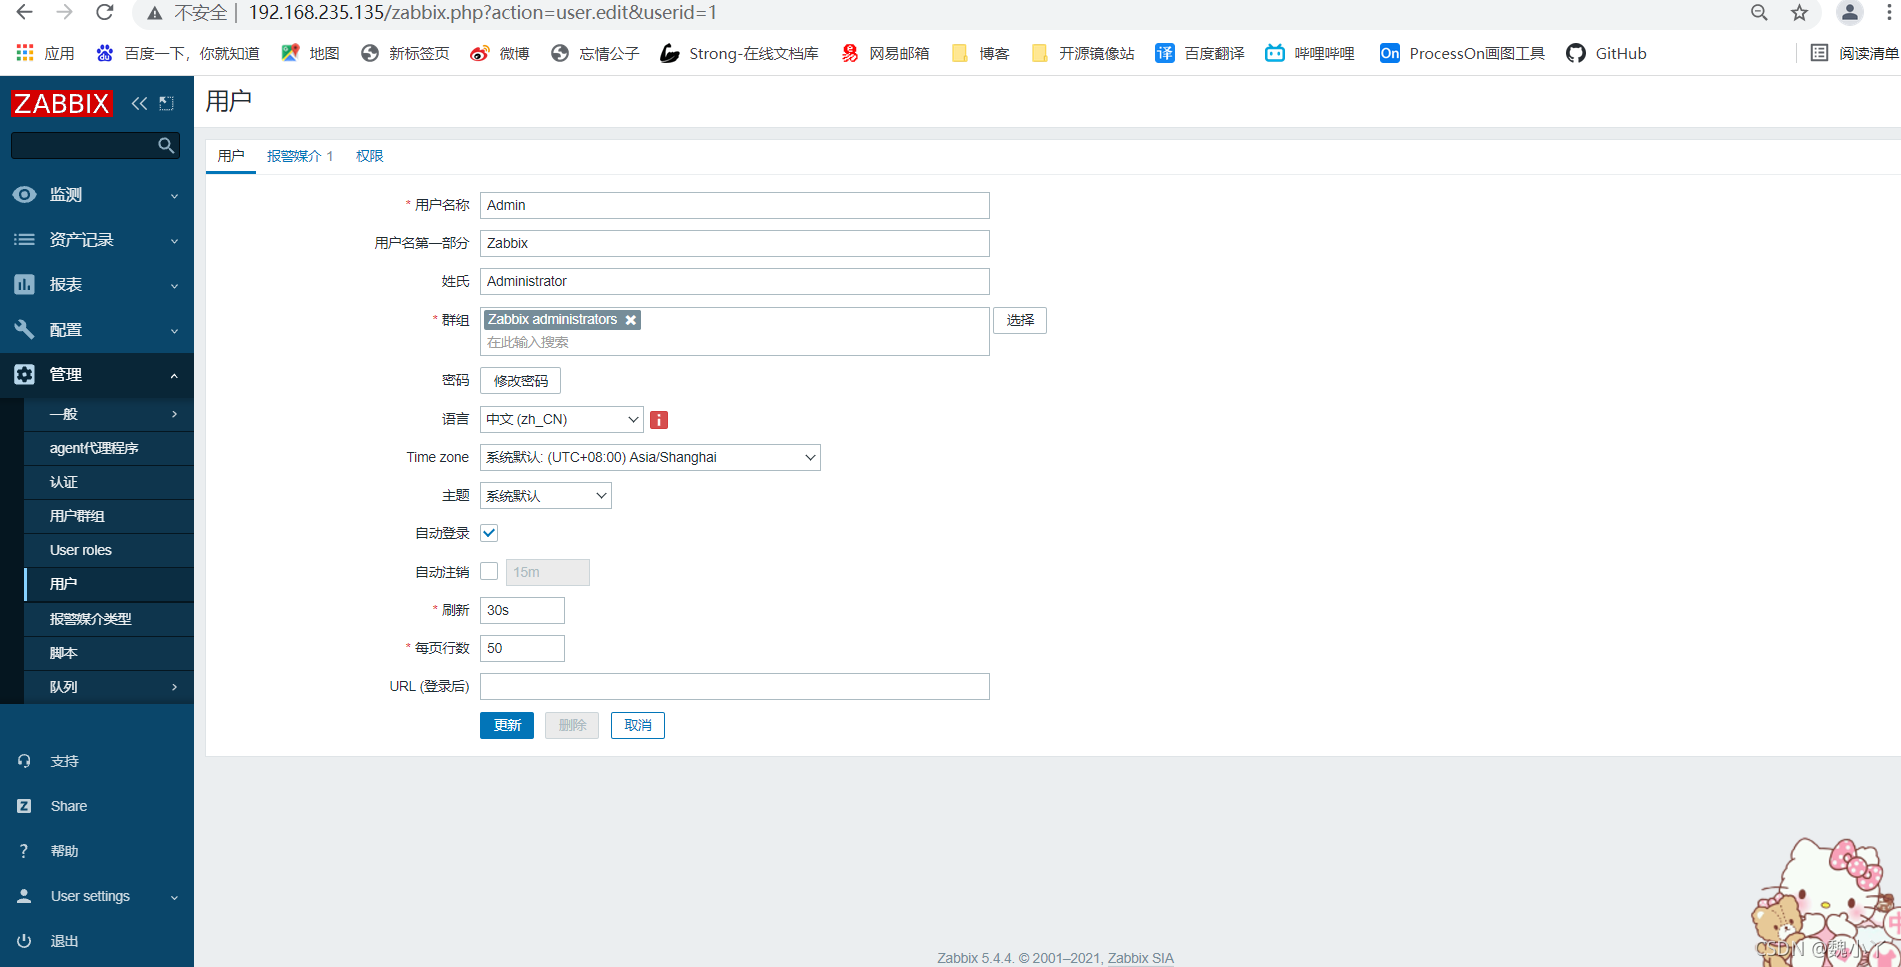
Task: Switch to the 用户 tab
Action: (231, 156)
